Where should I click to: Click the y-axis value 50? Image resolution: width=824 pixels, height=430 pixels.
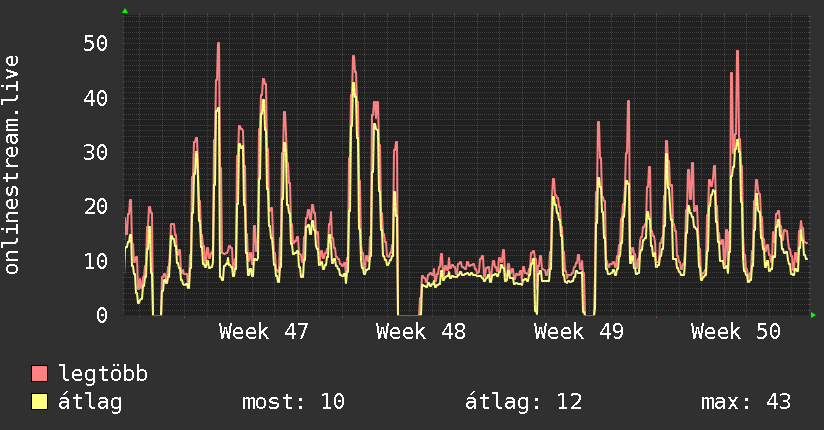(96, 44)
